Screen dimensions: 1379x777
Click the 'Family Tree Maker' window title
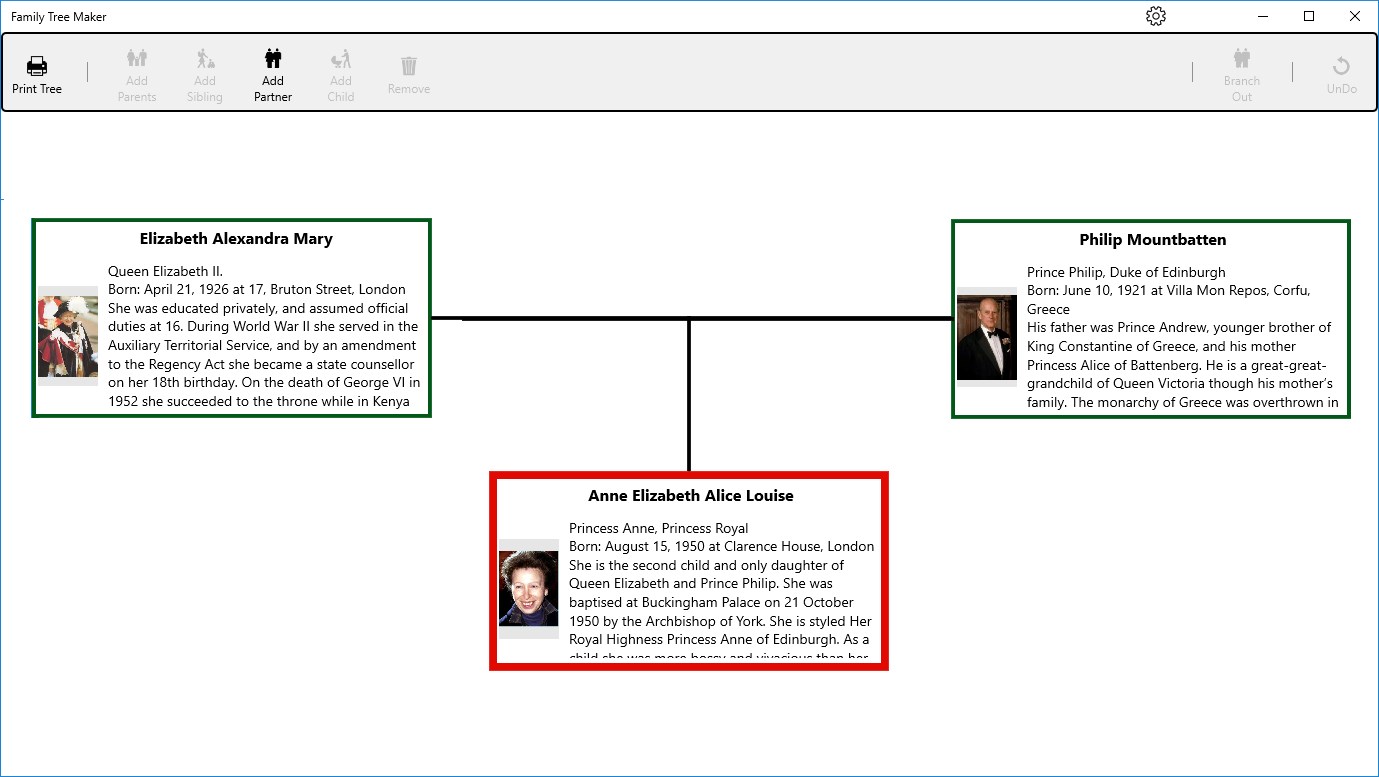(59, 17)
